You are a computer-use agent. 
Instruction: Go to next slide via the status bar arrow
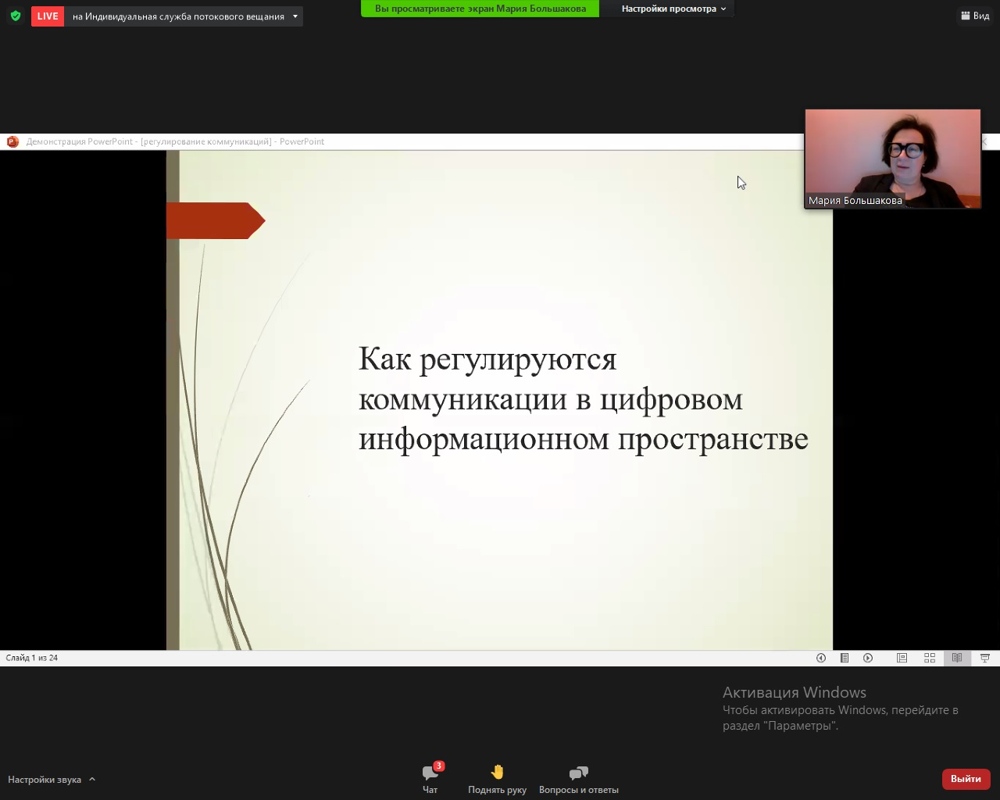coord(868,658)
